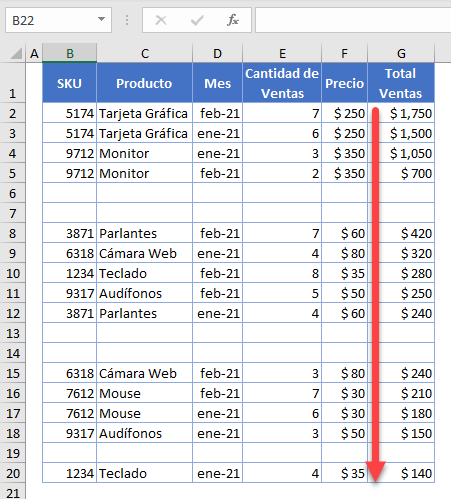Select ene-21 cell in row 12
The width and height of the screenshot is (451, 499).
point(217,313)
